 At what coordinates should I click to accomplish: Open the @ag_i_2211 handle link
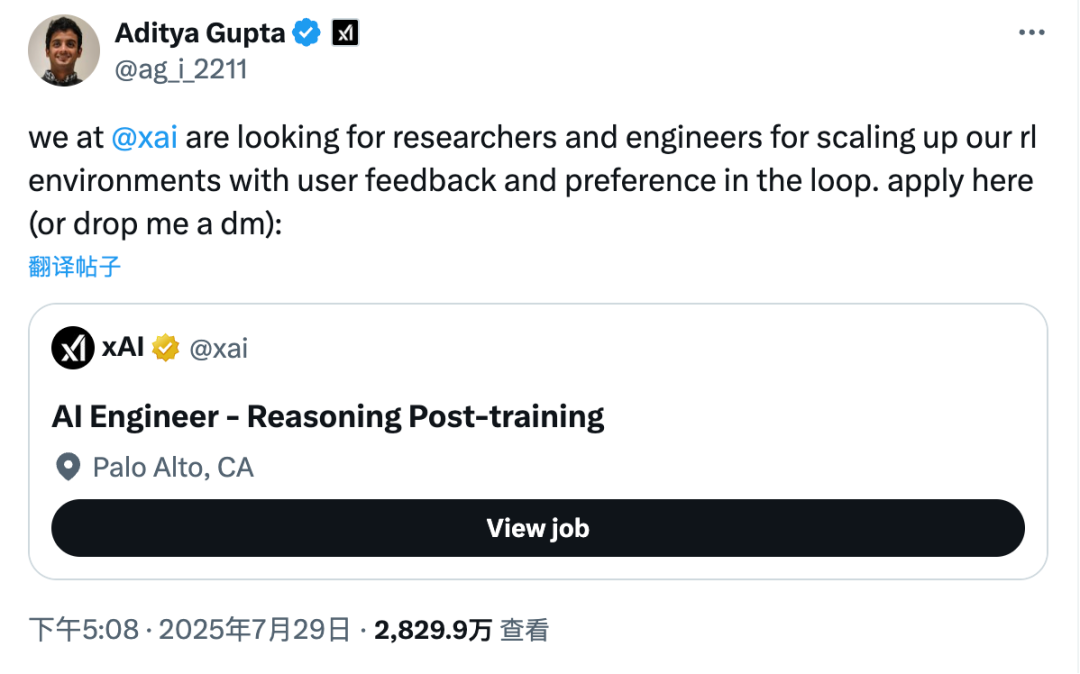tap(180, 69)
